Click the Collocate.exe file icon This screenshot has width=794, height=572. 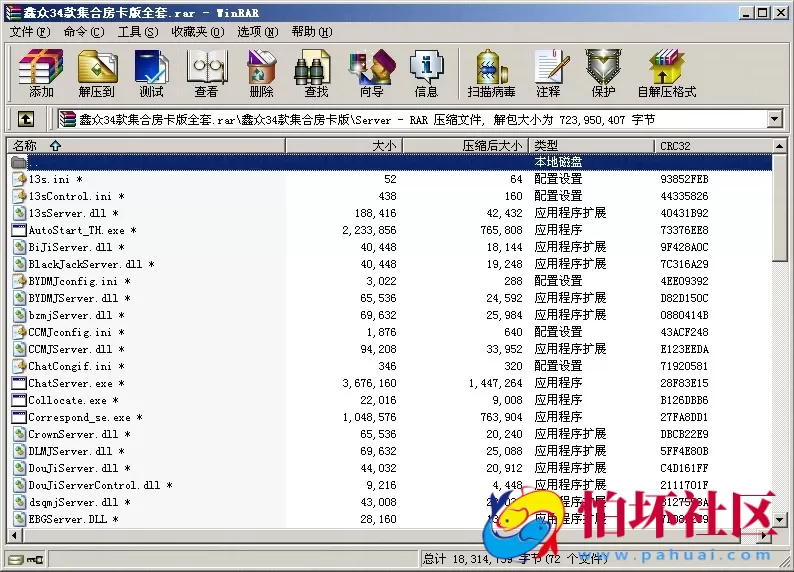[19, 400]
